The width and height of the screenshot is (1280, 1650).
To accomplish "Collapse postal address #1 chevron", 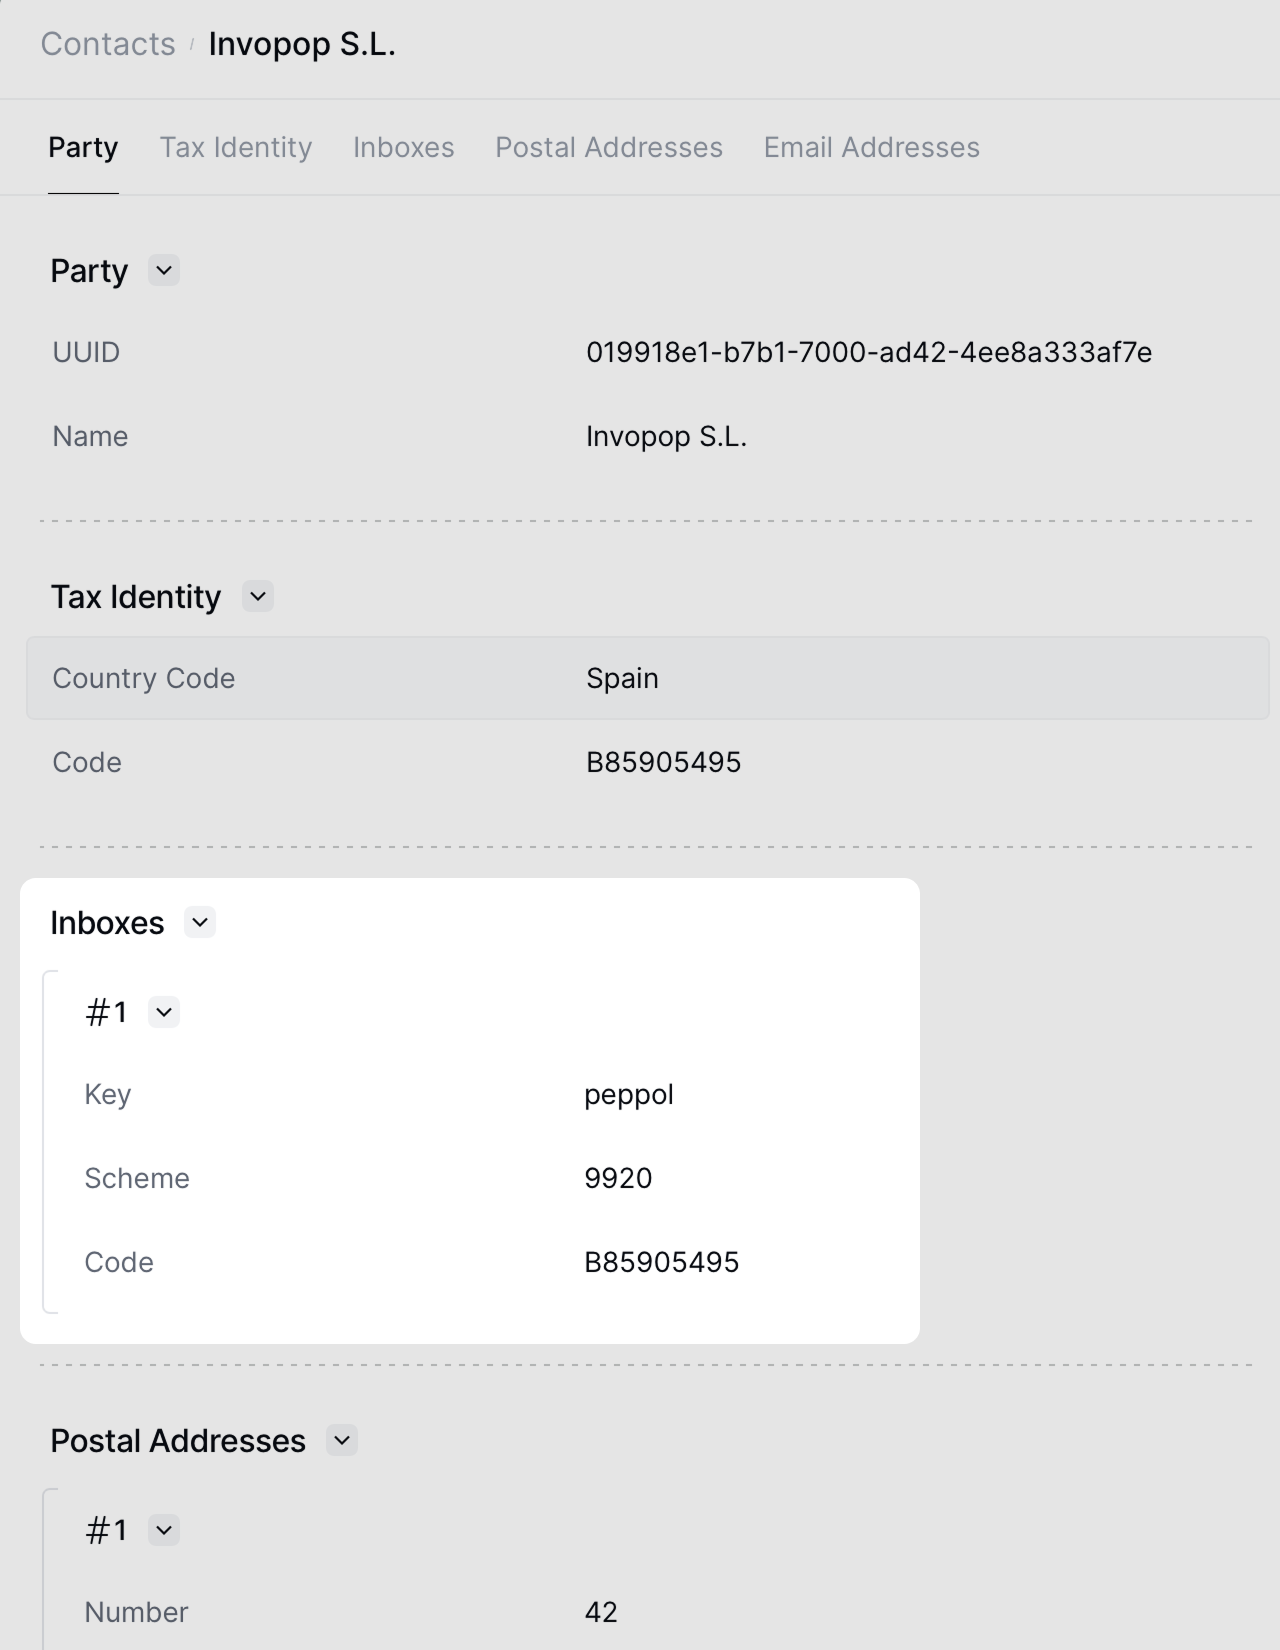I will pyautogui.click(x=164, y=1530).
